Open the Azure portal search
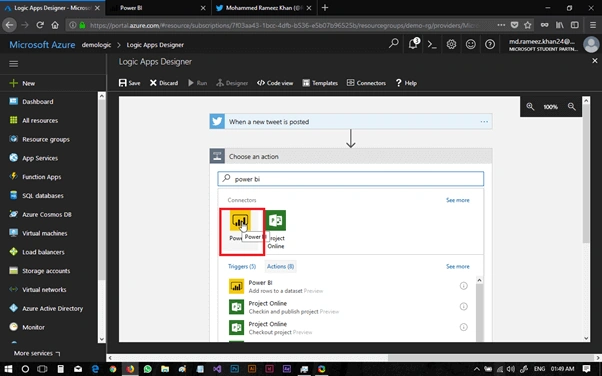The image size is (602, 376). [394, 44]
